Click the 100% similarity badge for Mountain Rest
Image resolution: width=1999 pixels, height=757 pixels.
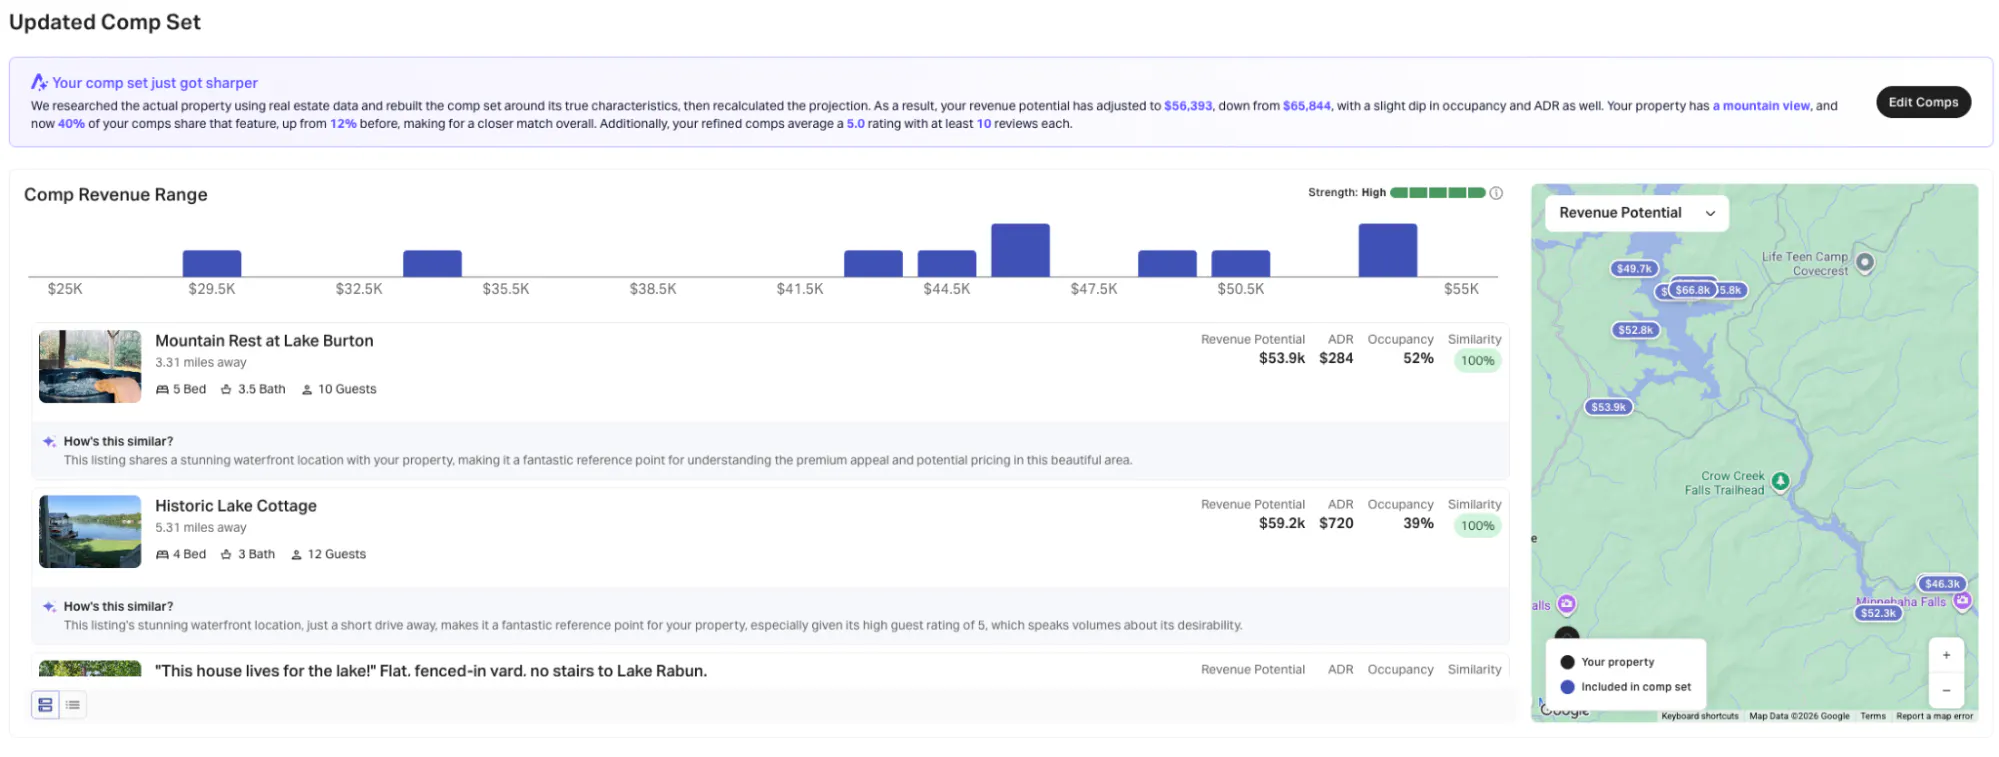pyautogui.click(x=1477, y=361)
